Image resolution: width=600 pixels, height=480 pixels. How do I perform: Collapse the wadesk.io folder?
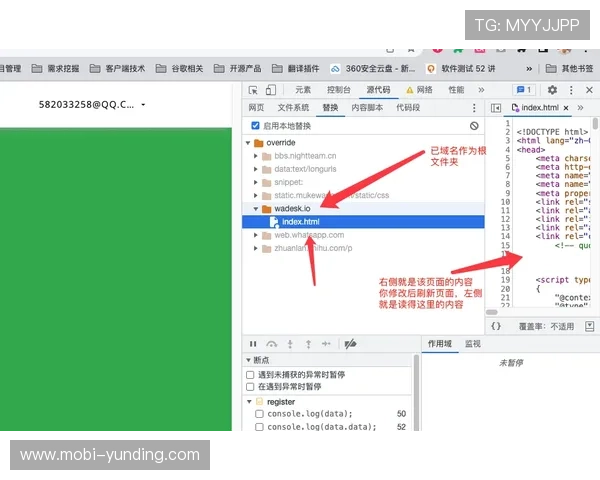pyautogui.click(x=256, y=209)
